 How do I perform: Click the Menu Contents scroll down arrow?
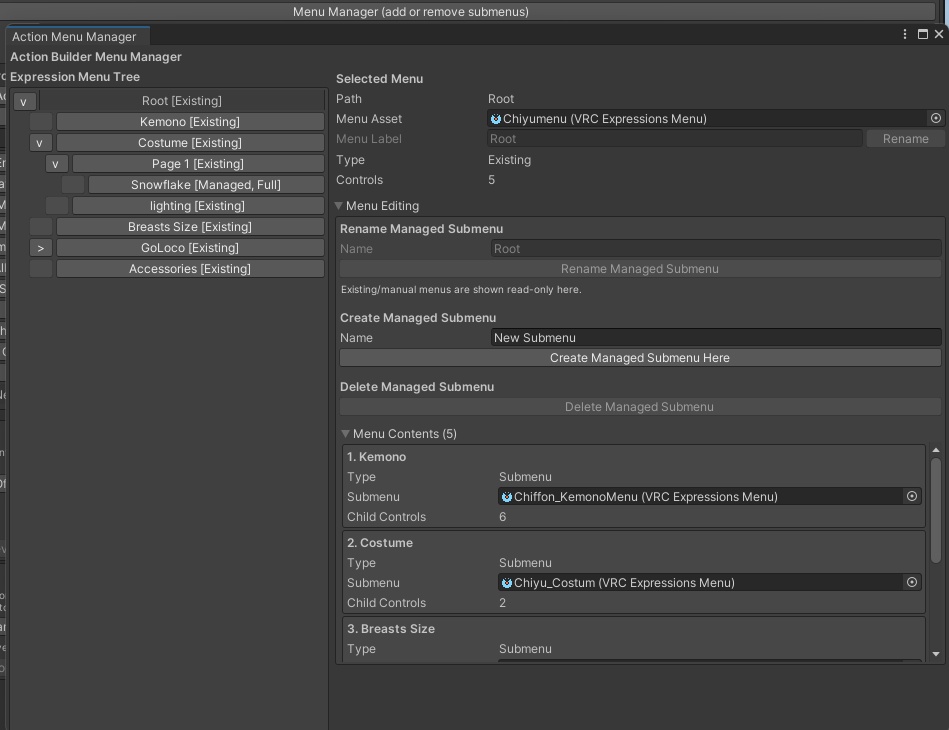coord(936,654)
